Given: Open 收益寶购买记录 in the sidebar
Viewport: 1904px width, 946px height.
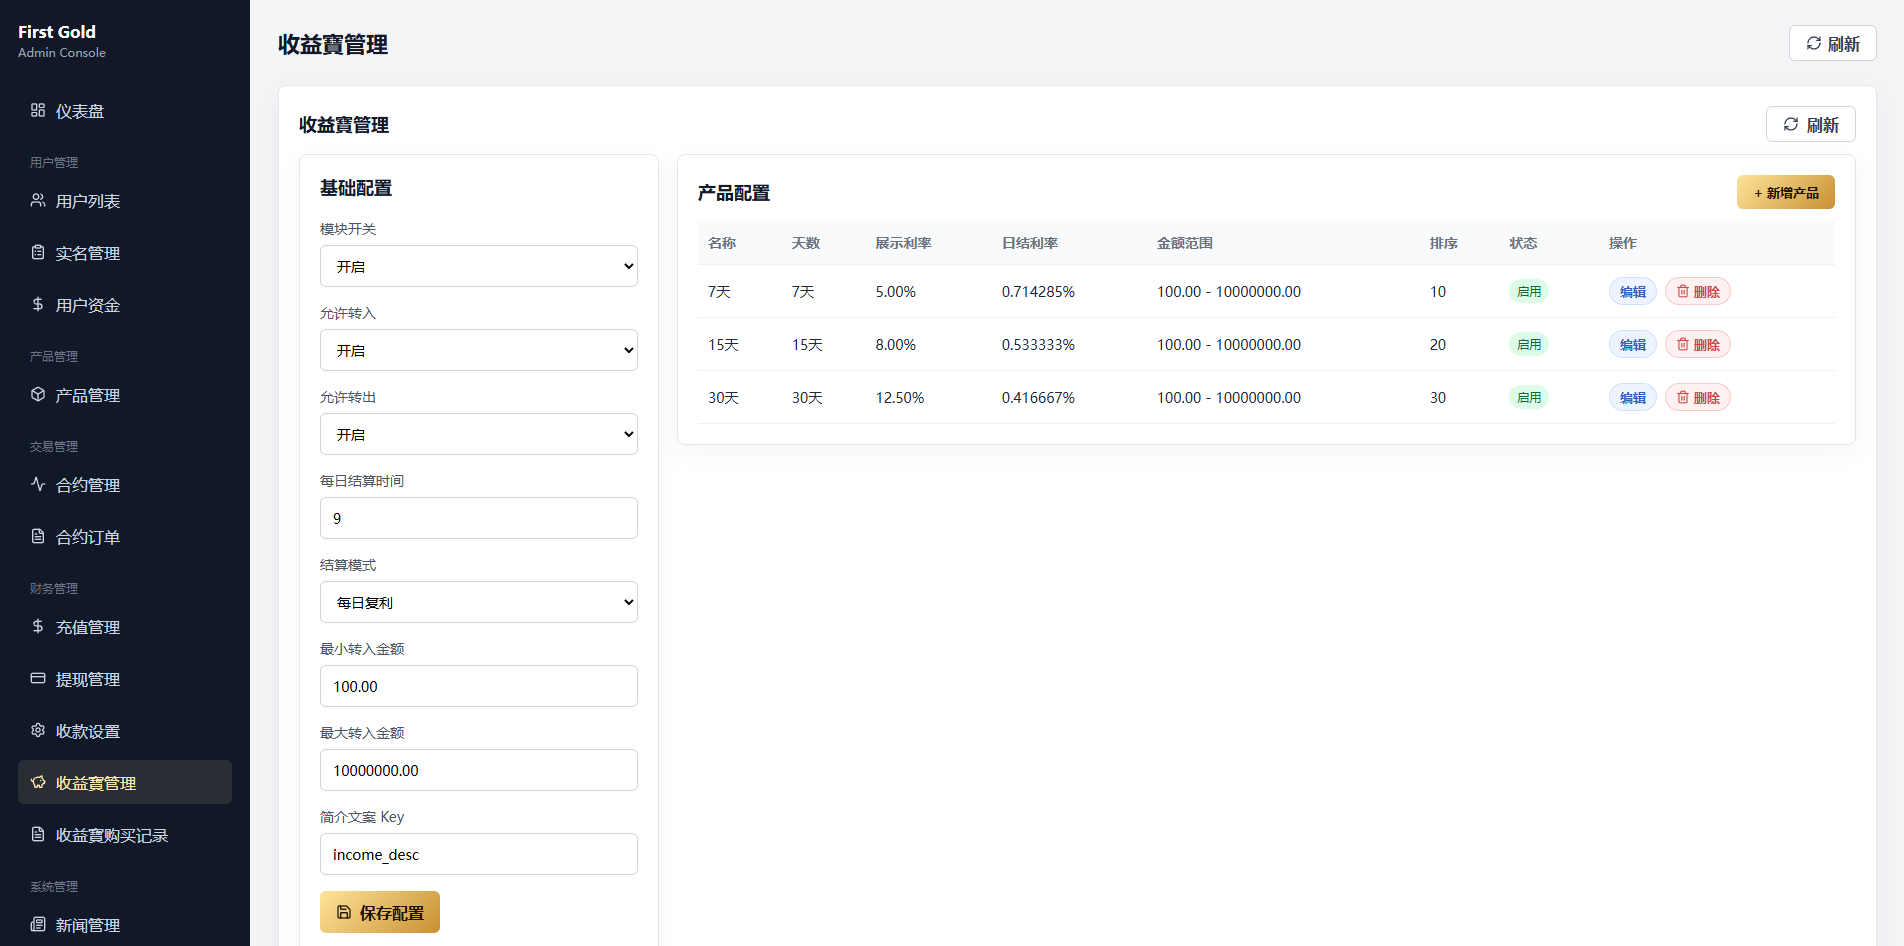Looking at the screenshot, I should tap(125, 835).
